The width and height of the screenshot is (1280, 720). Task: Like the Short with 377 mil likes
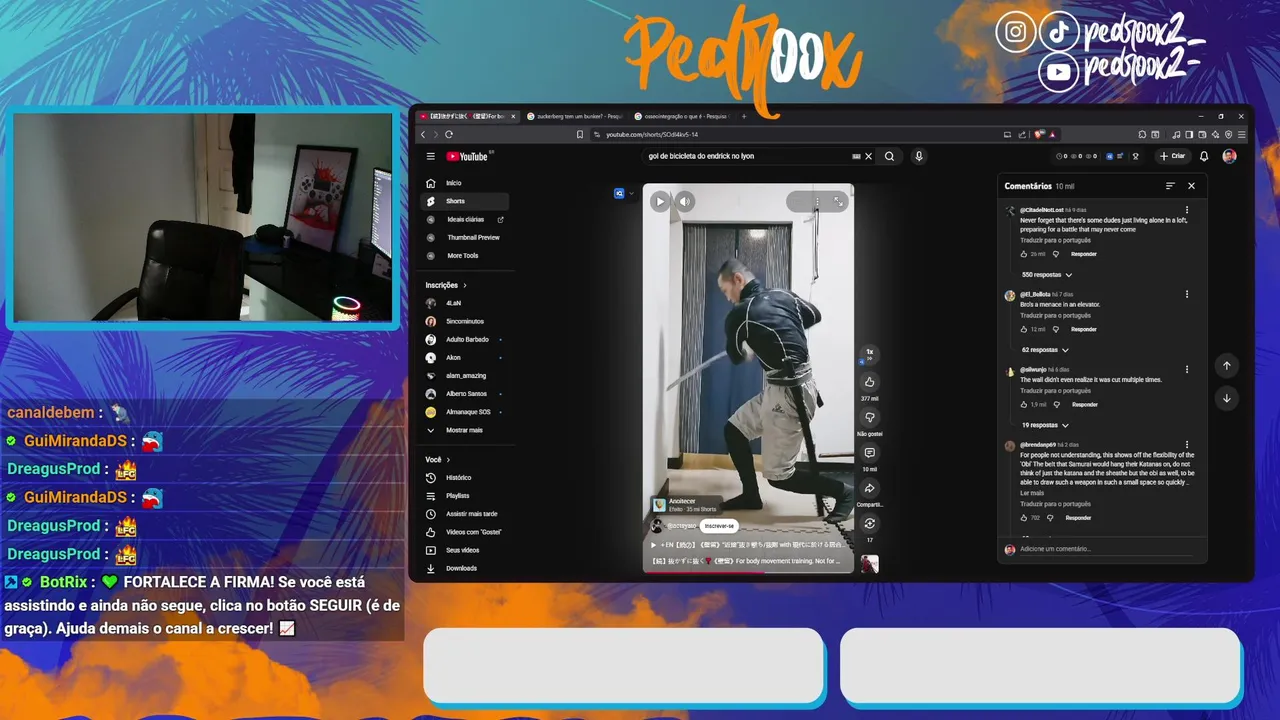[869, 382]
